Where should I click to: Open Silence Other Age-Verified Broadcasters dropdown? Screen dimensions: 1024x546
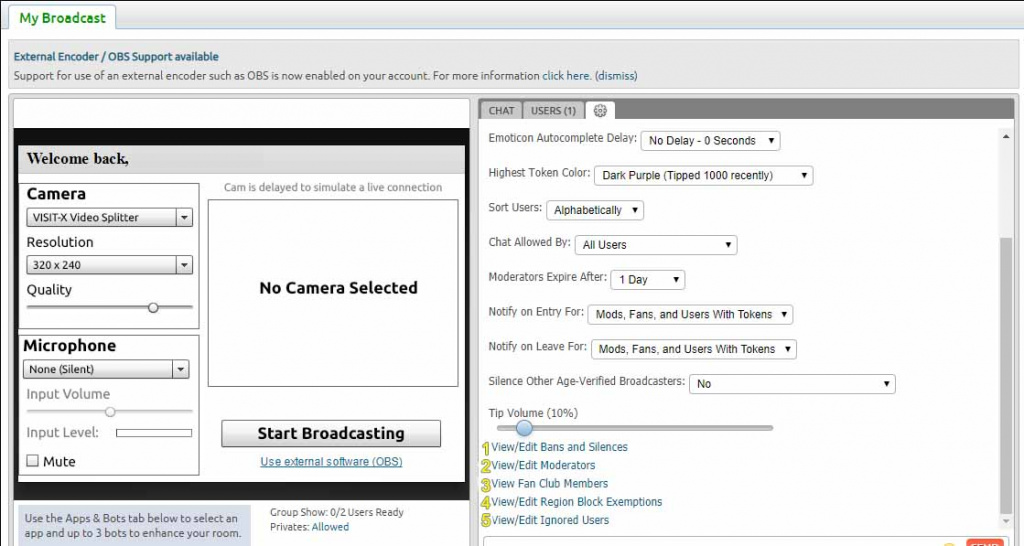pos(792,384)
